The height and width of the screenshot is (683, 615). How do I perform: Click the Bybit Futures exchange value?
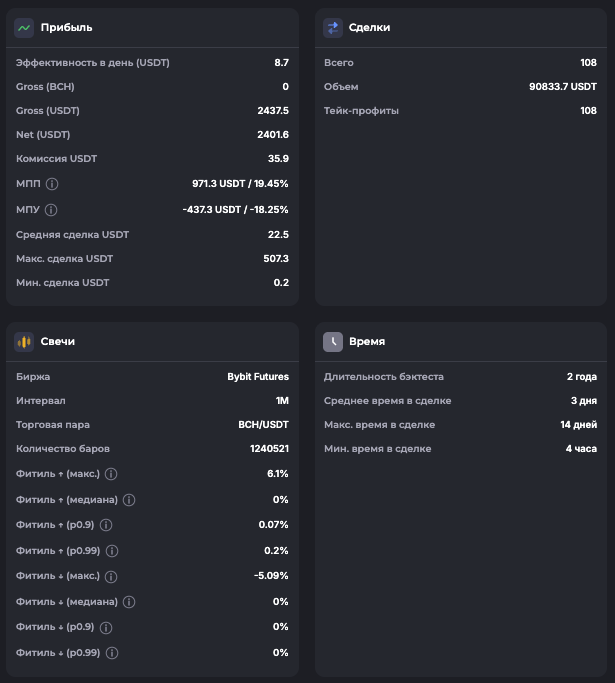point(258,377)
